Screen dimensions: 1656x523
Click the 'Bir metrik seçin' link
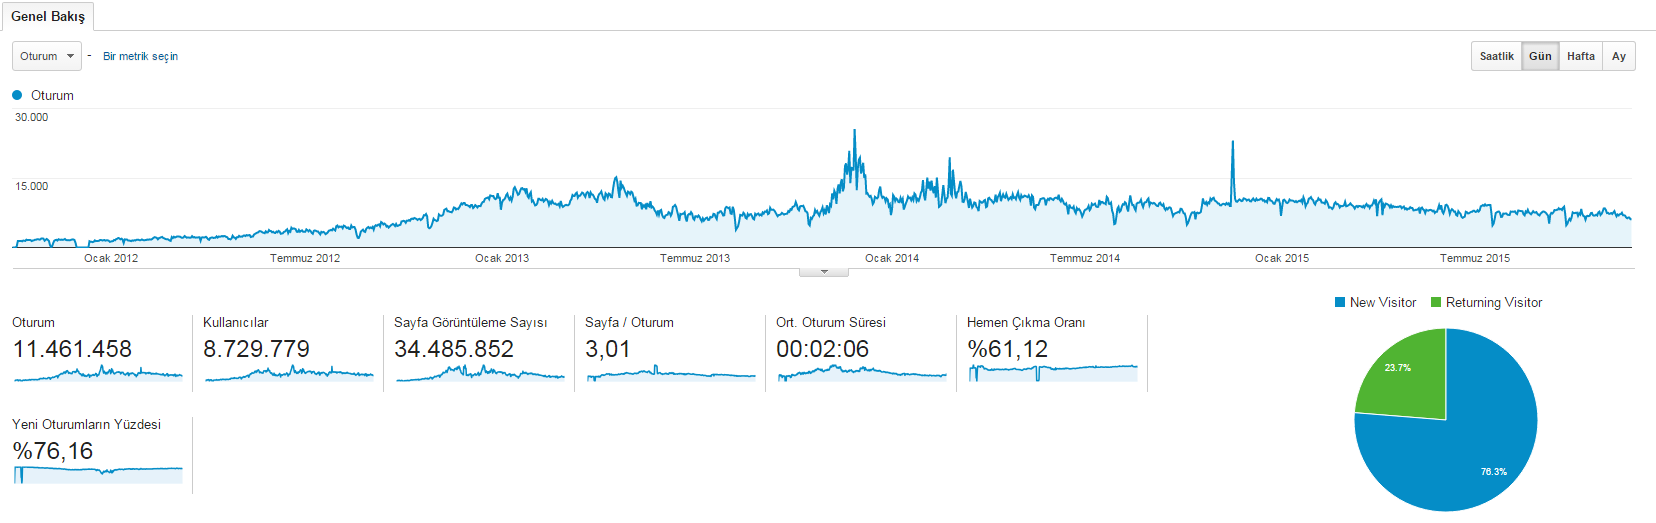[x=140, y=56]
